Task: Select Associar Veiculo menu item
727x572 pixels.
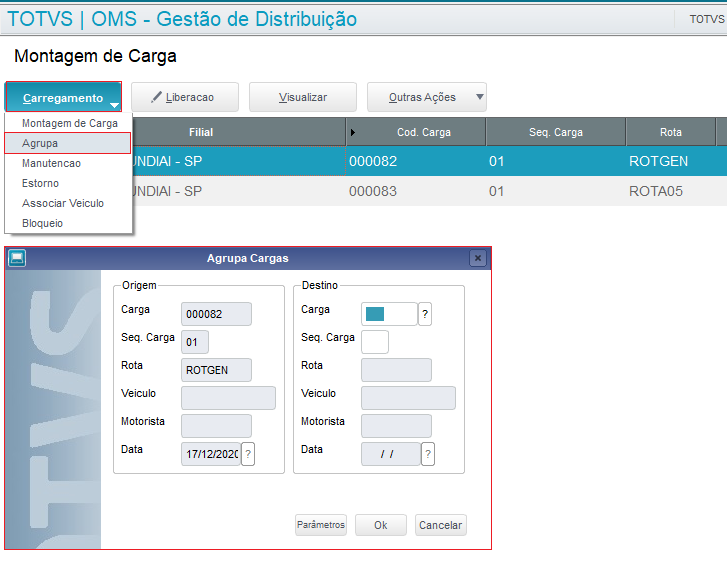Action: (69, 203)
